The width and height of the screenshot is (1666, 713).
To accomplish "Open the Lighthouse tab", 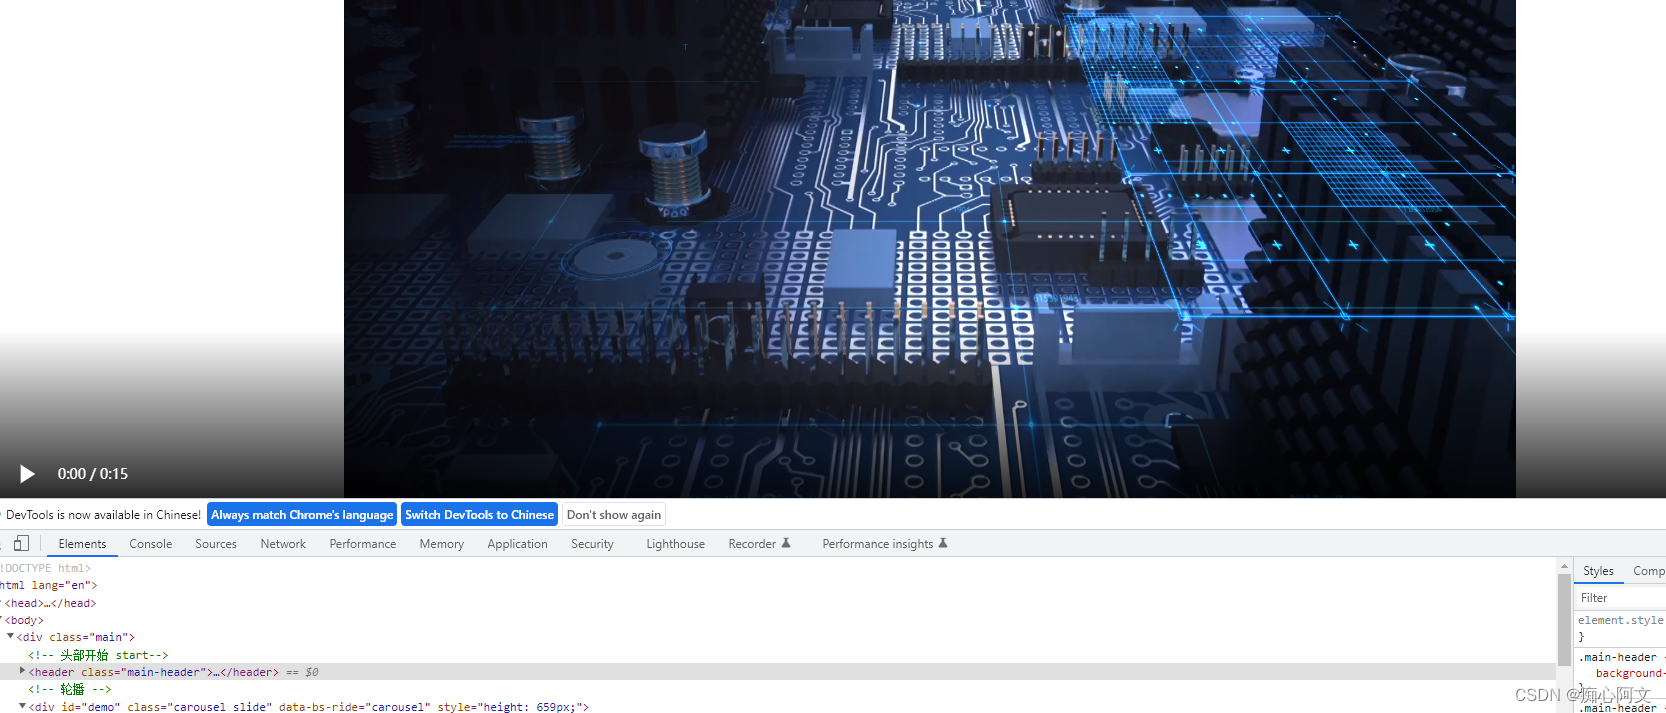I will 676,544.
